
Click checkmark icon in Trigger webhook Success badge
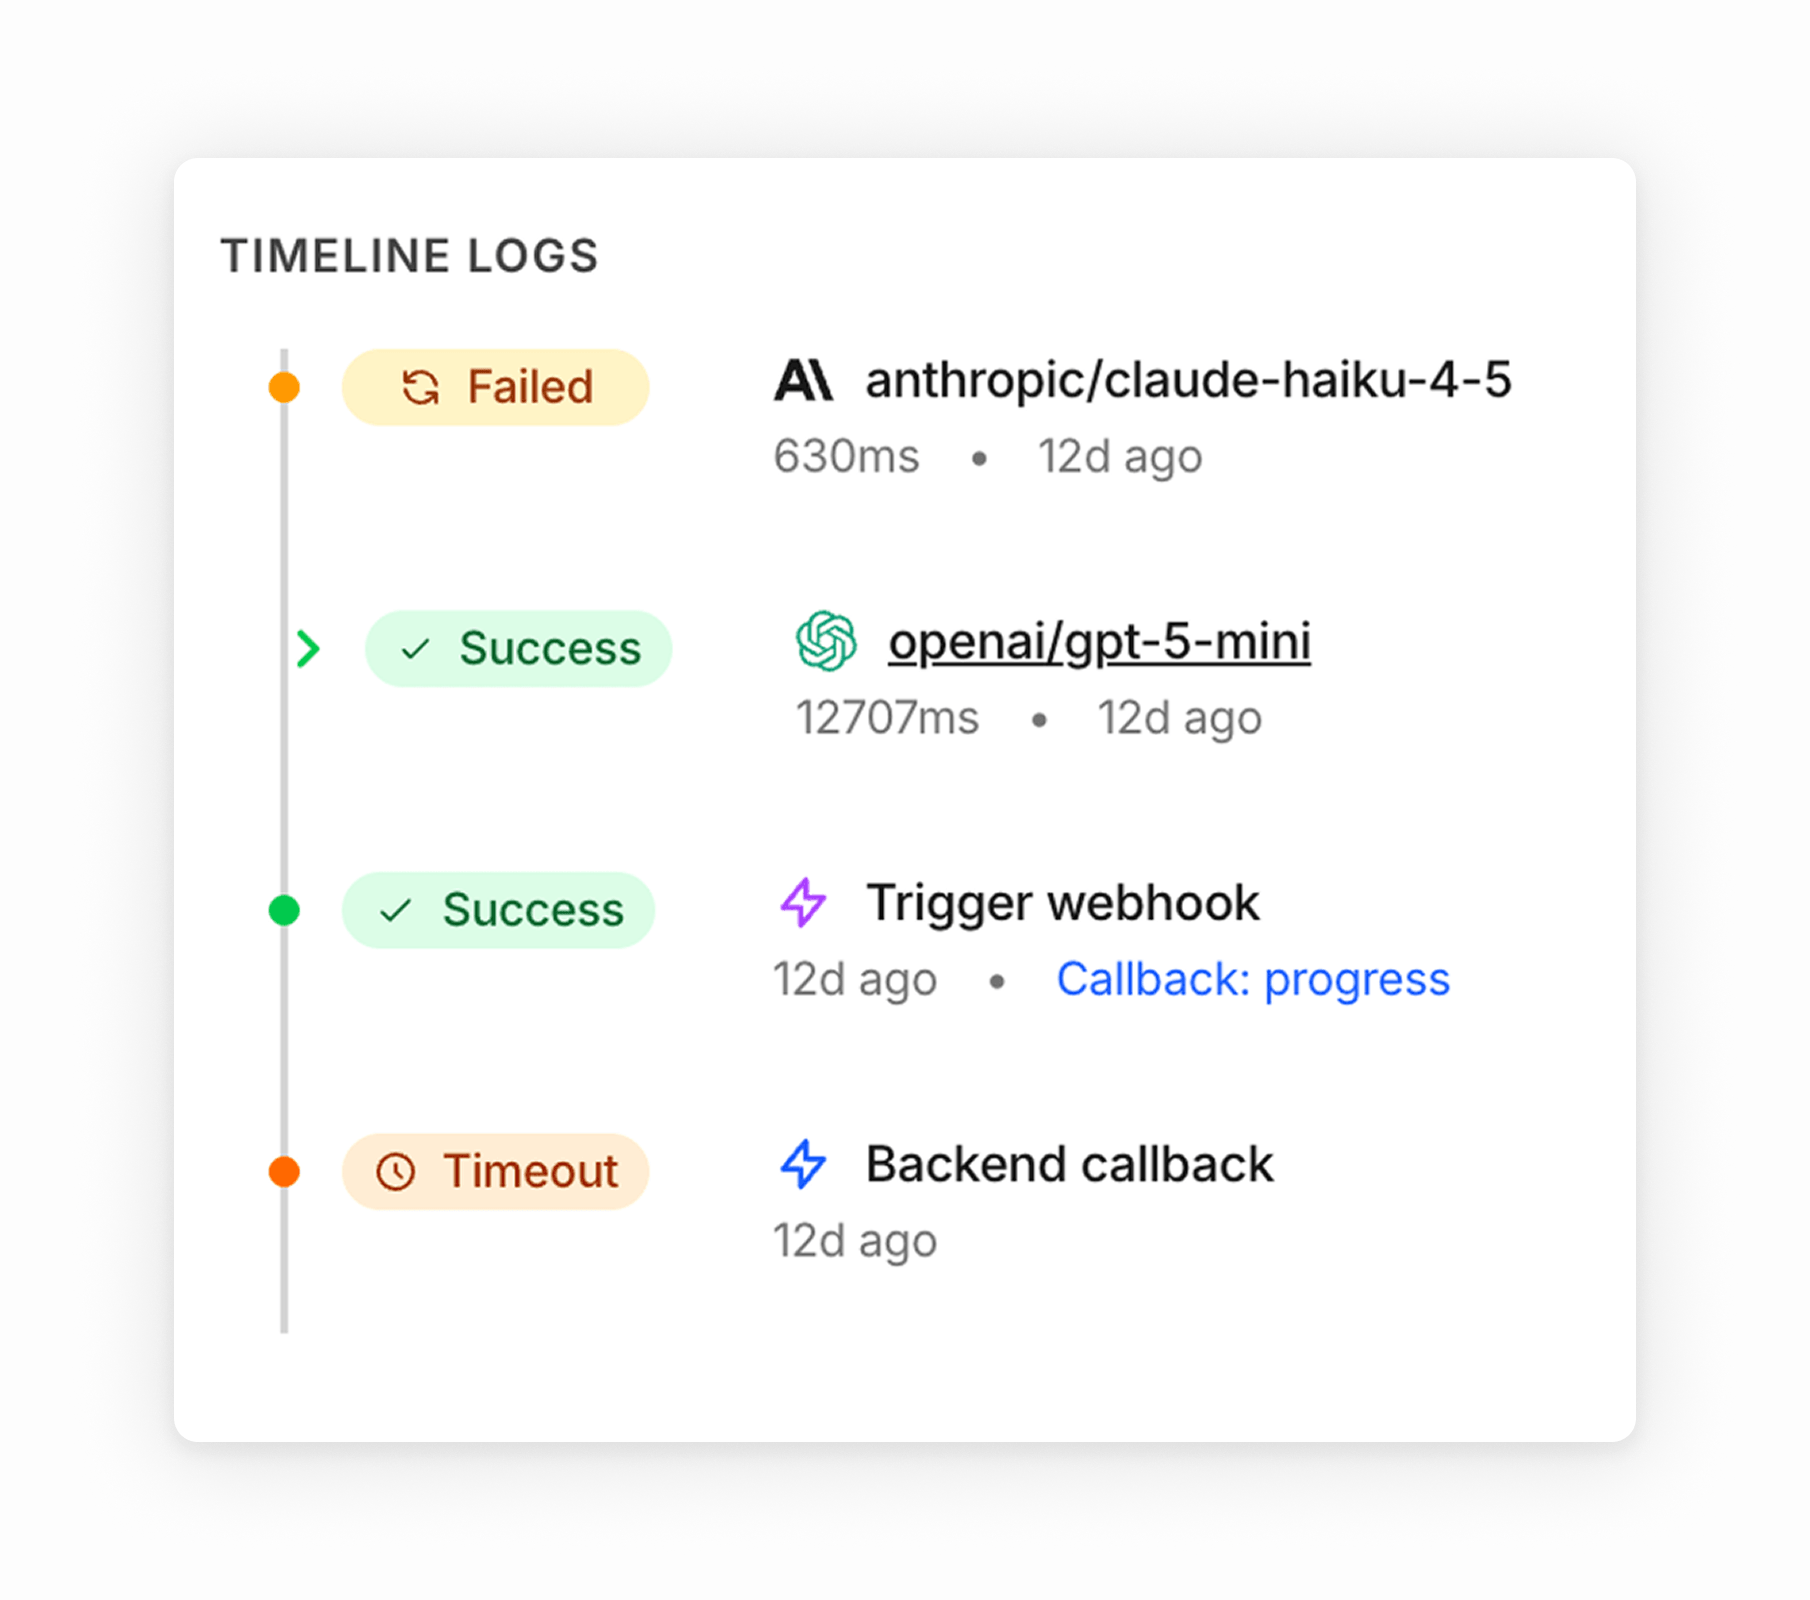(x=396, y=910)
